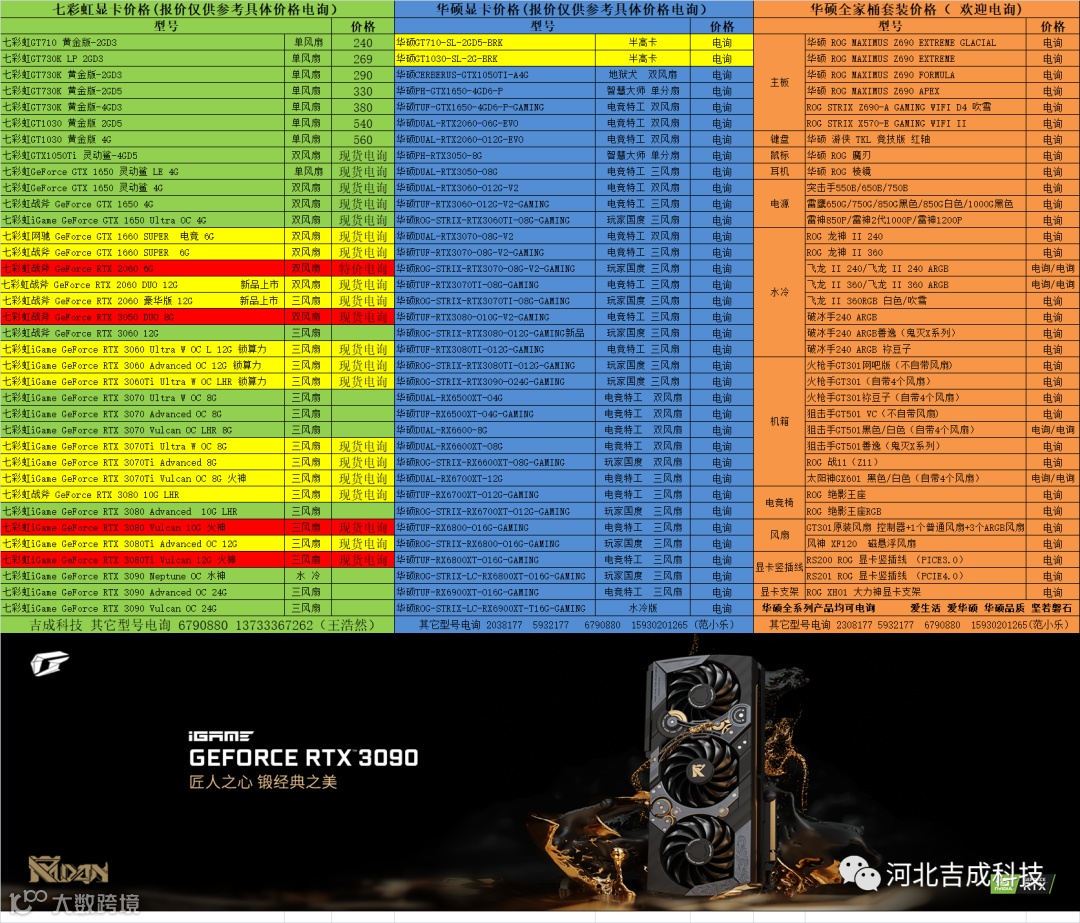The height and width of the screenshot is (923, 1080).
Task: Click the price cell "380"
Action: (363, 107)
